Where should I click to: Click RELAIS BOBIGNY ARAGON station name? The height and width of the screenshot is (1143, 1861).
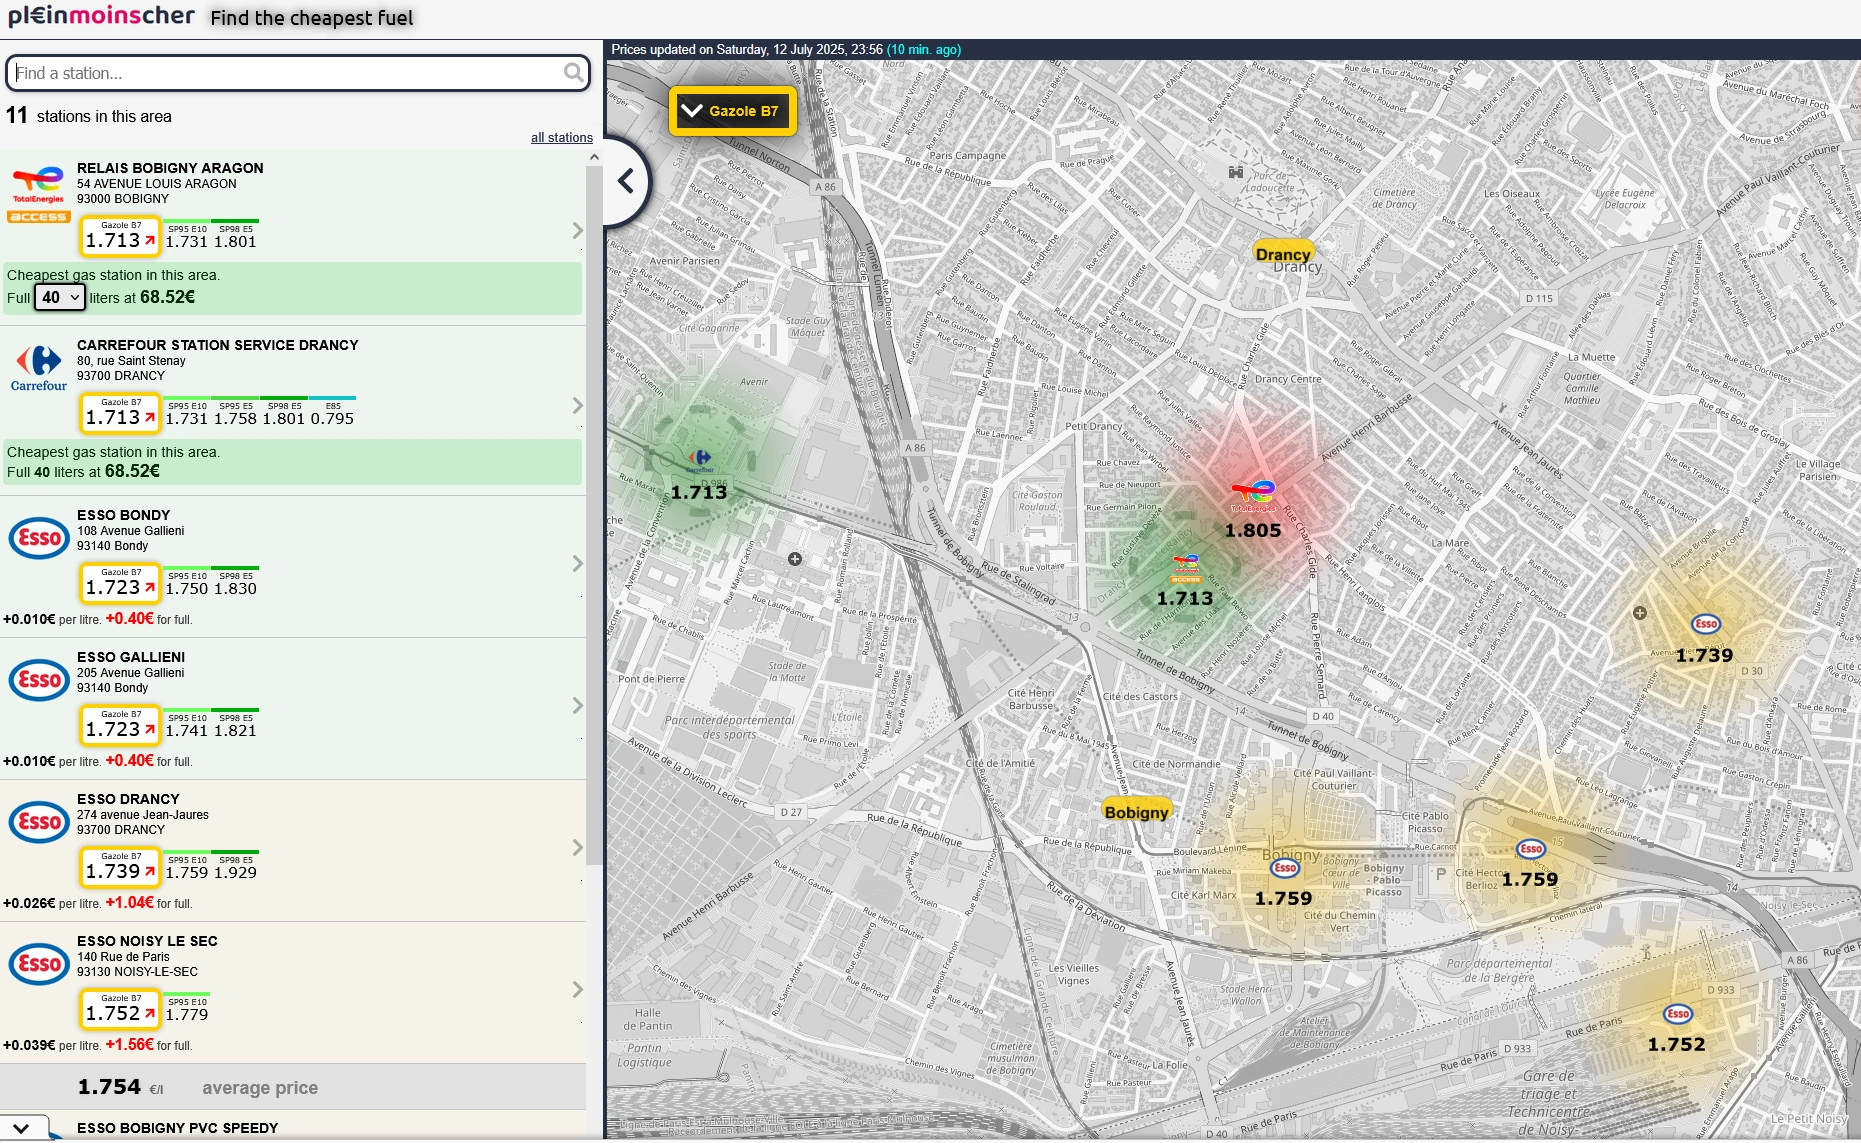click(x=170, y=168)
